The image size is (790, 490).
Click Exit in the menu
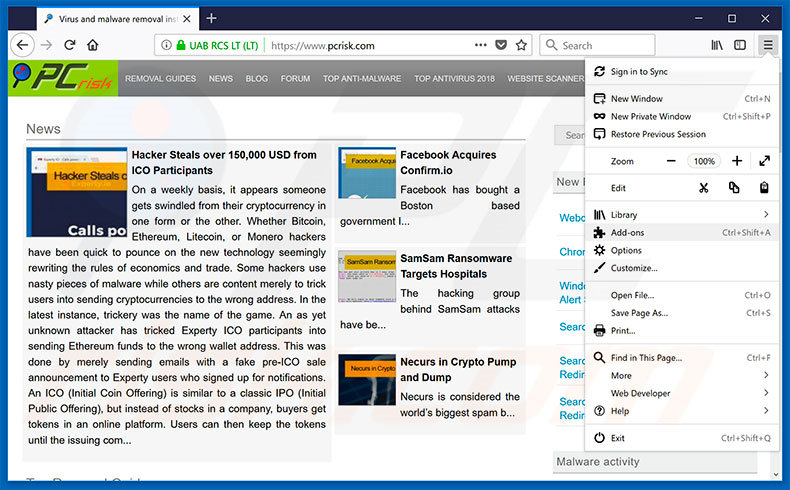[682, 438]
